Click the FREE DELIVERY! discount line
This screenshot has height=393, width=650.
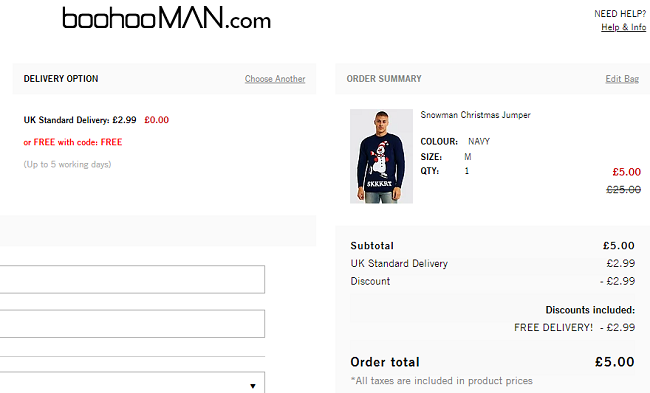coord(574,328)
